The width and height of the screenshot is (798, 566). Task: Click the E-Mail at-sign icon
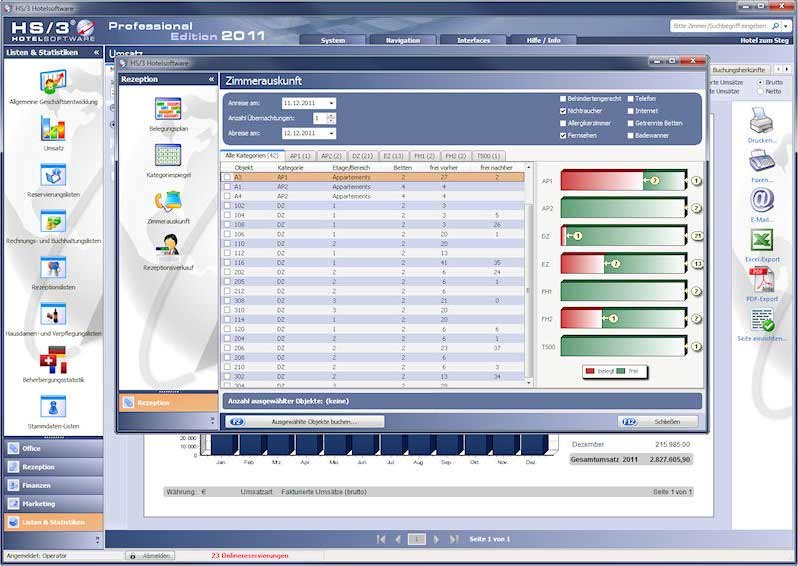pyautogui.click(x=761, y=201)
